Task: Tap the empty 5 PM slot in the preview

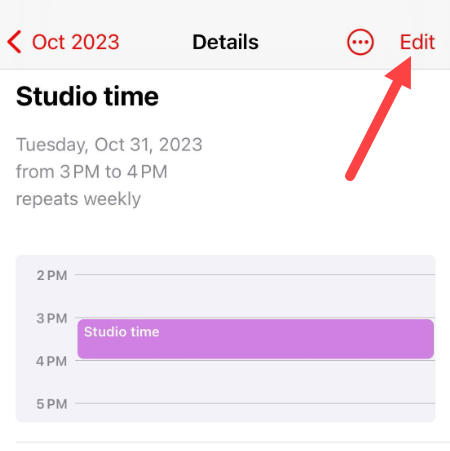Action: point(255,412)
